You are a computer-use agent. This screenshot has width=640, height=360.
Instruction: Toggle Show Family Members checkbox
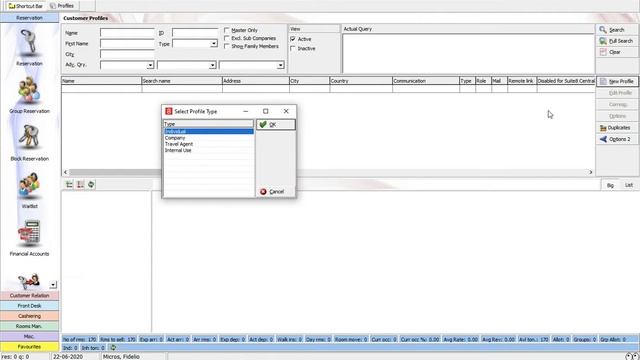click(227, 46)
